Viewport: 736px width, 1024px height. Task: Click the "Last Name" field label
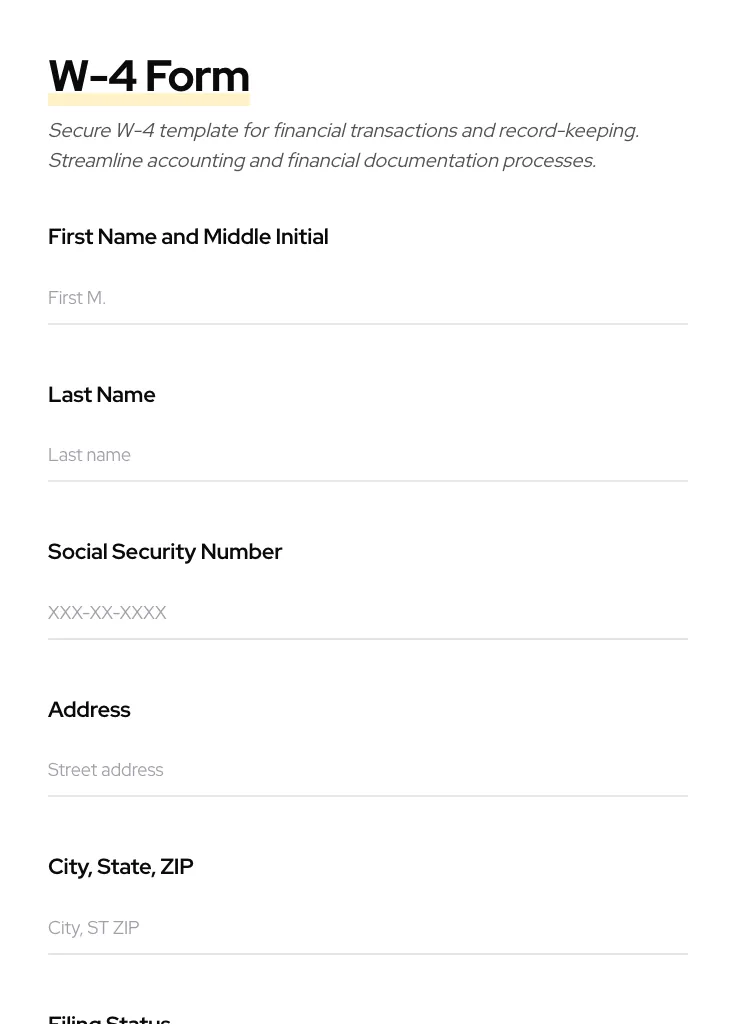coord(102,395)
